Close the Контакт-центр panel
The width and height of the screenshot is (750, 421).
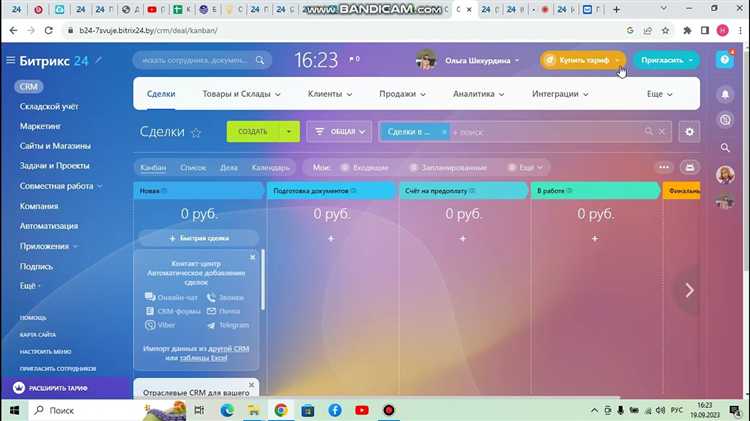coord(253,257)
